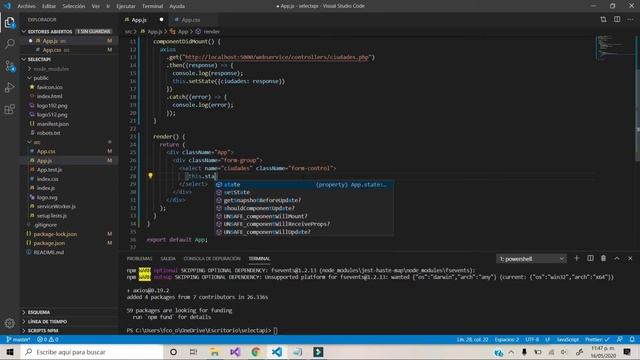Click the Open Changes icon in editor toolbar
Screen dimensions: 640x360
[x=603, y=19]
